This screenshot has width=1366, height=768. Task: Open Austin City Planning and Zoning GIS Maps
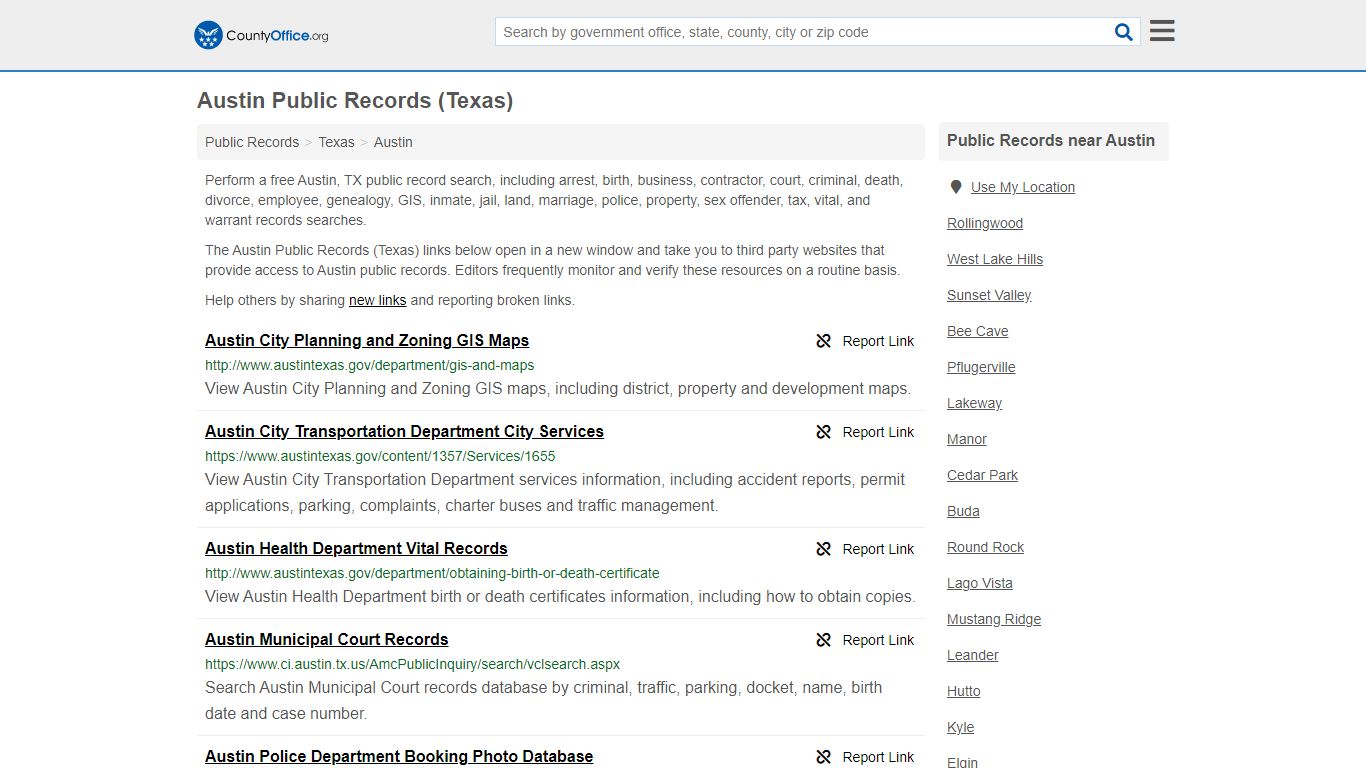click(367, 340)
